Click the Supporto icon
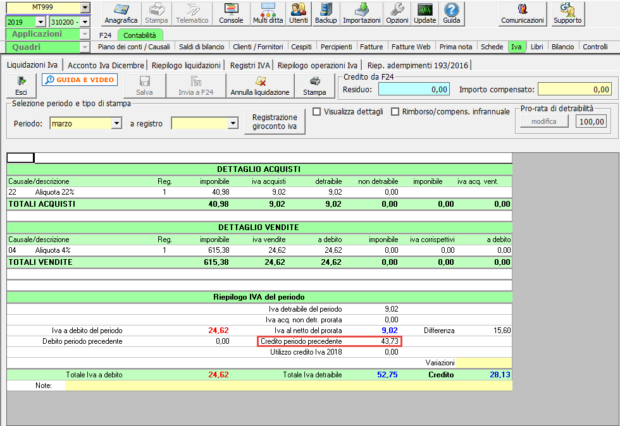620x426 pixels. click(x=566, y=14)
